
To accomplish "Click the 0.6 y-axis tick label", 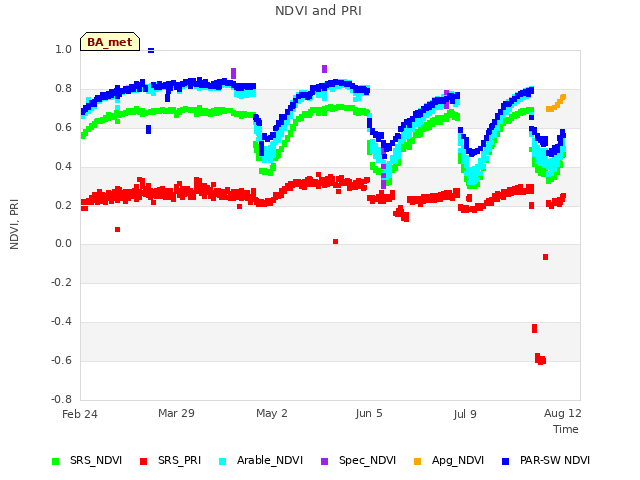I will tap(64, 127).
